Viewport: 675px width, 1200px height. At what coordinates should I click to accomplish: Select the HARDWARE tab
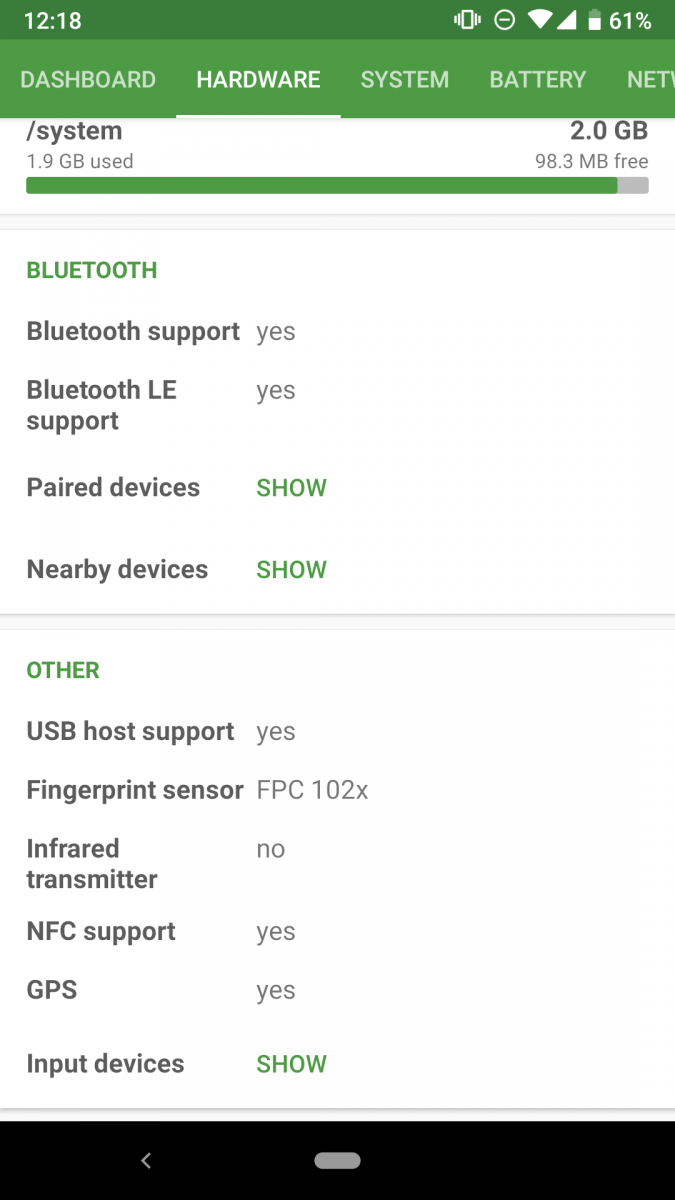[x=258, y=79]
